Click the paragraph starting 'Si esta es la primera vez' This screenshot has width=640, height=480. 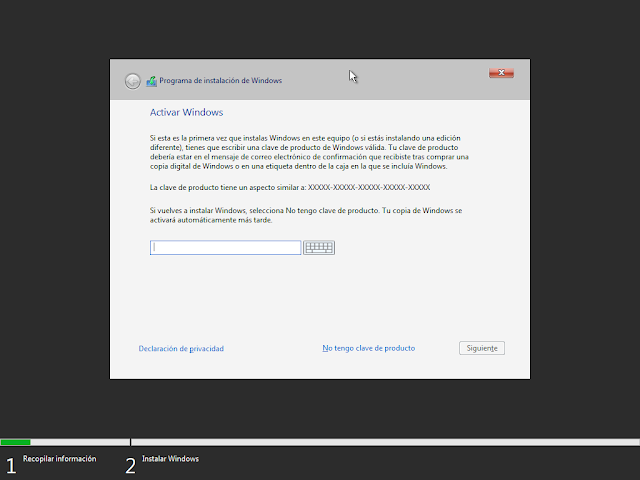pos(309,152)
